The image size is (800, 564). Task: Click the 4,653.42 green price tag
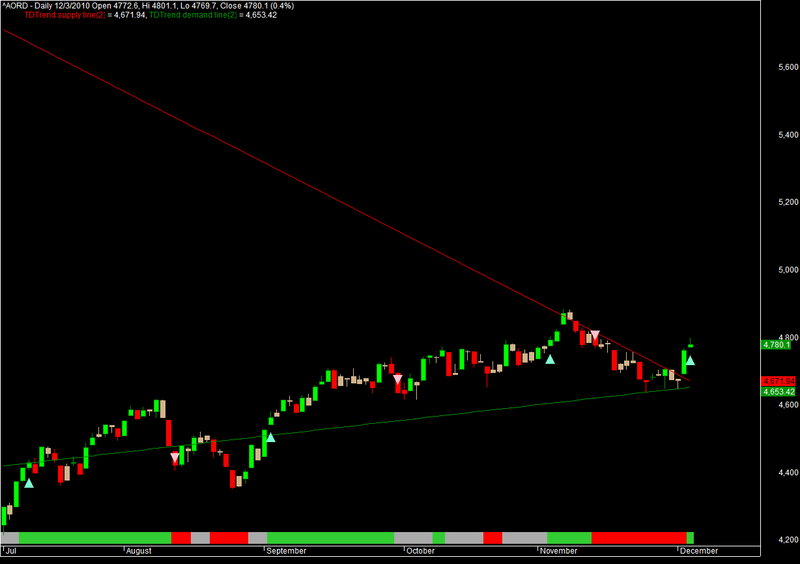pos(779,392)
